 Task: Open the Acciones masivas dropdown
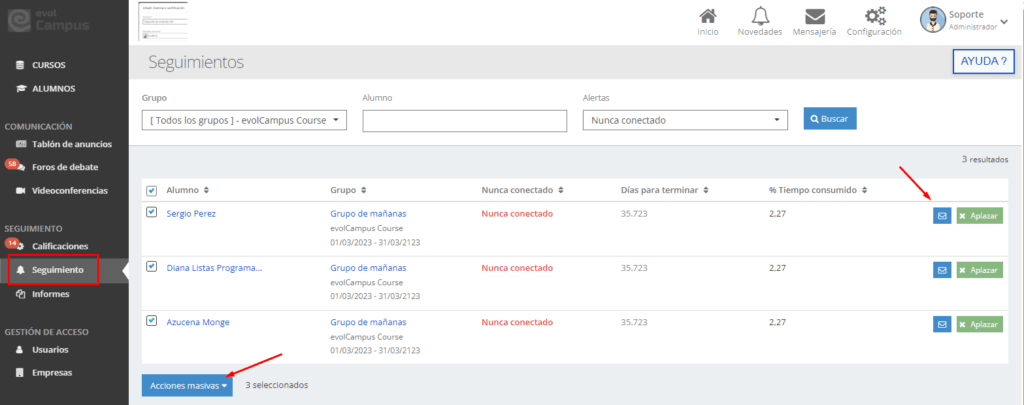[x=187, y=385]
